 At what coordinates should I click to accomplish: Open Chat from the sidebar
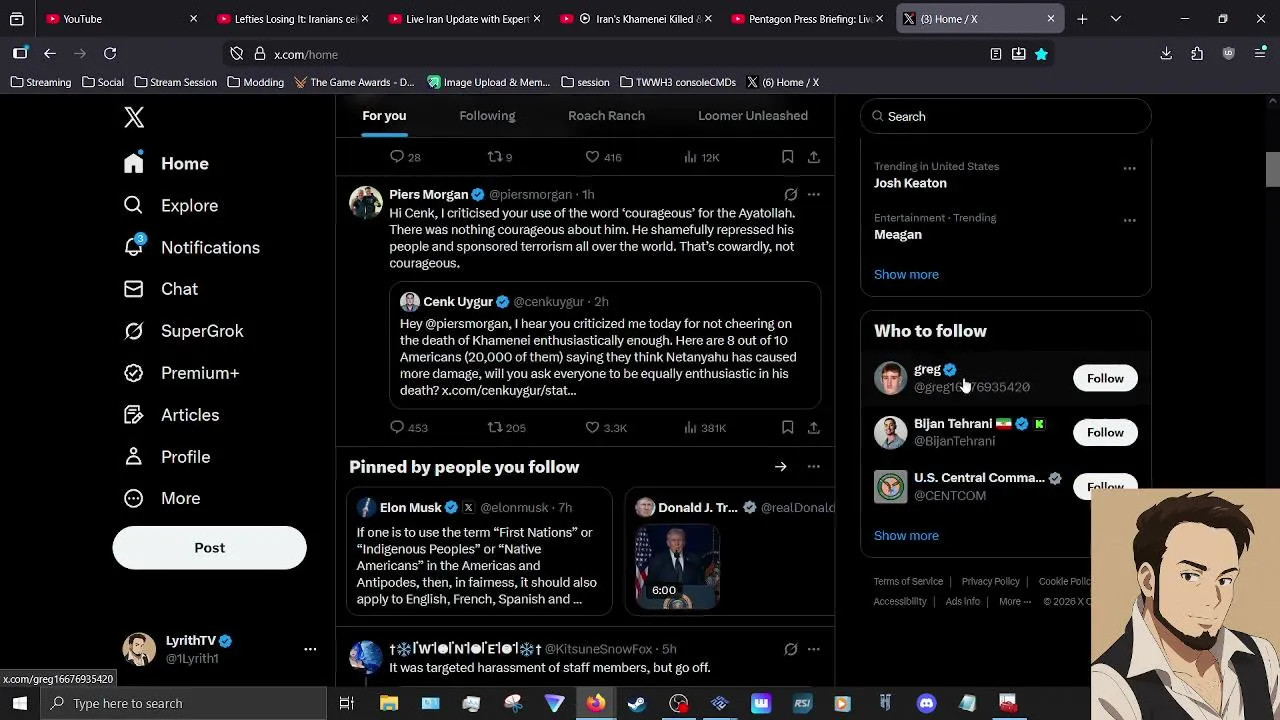(x=160, y=289)
